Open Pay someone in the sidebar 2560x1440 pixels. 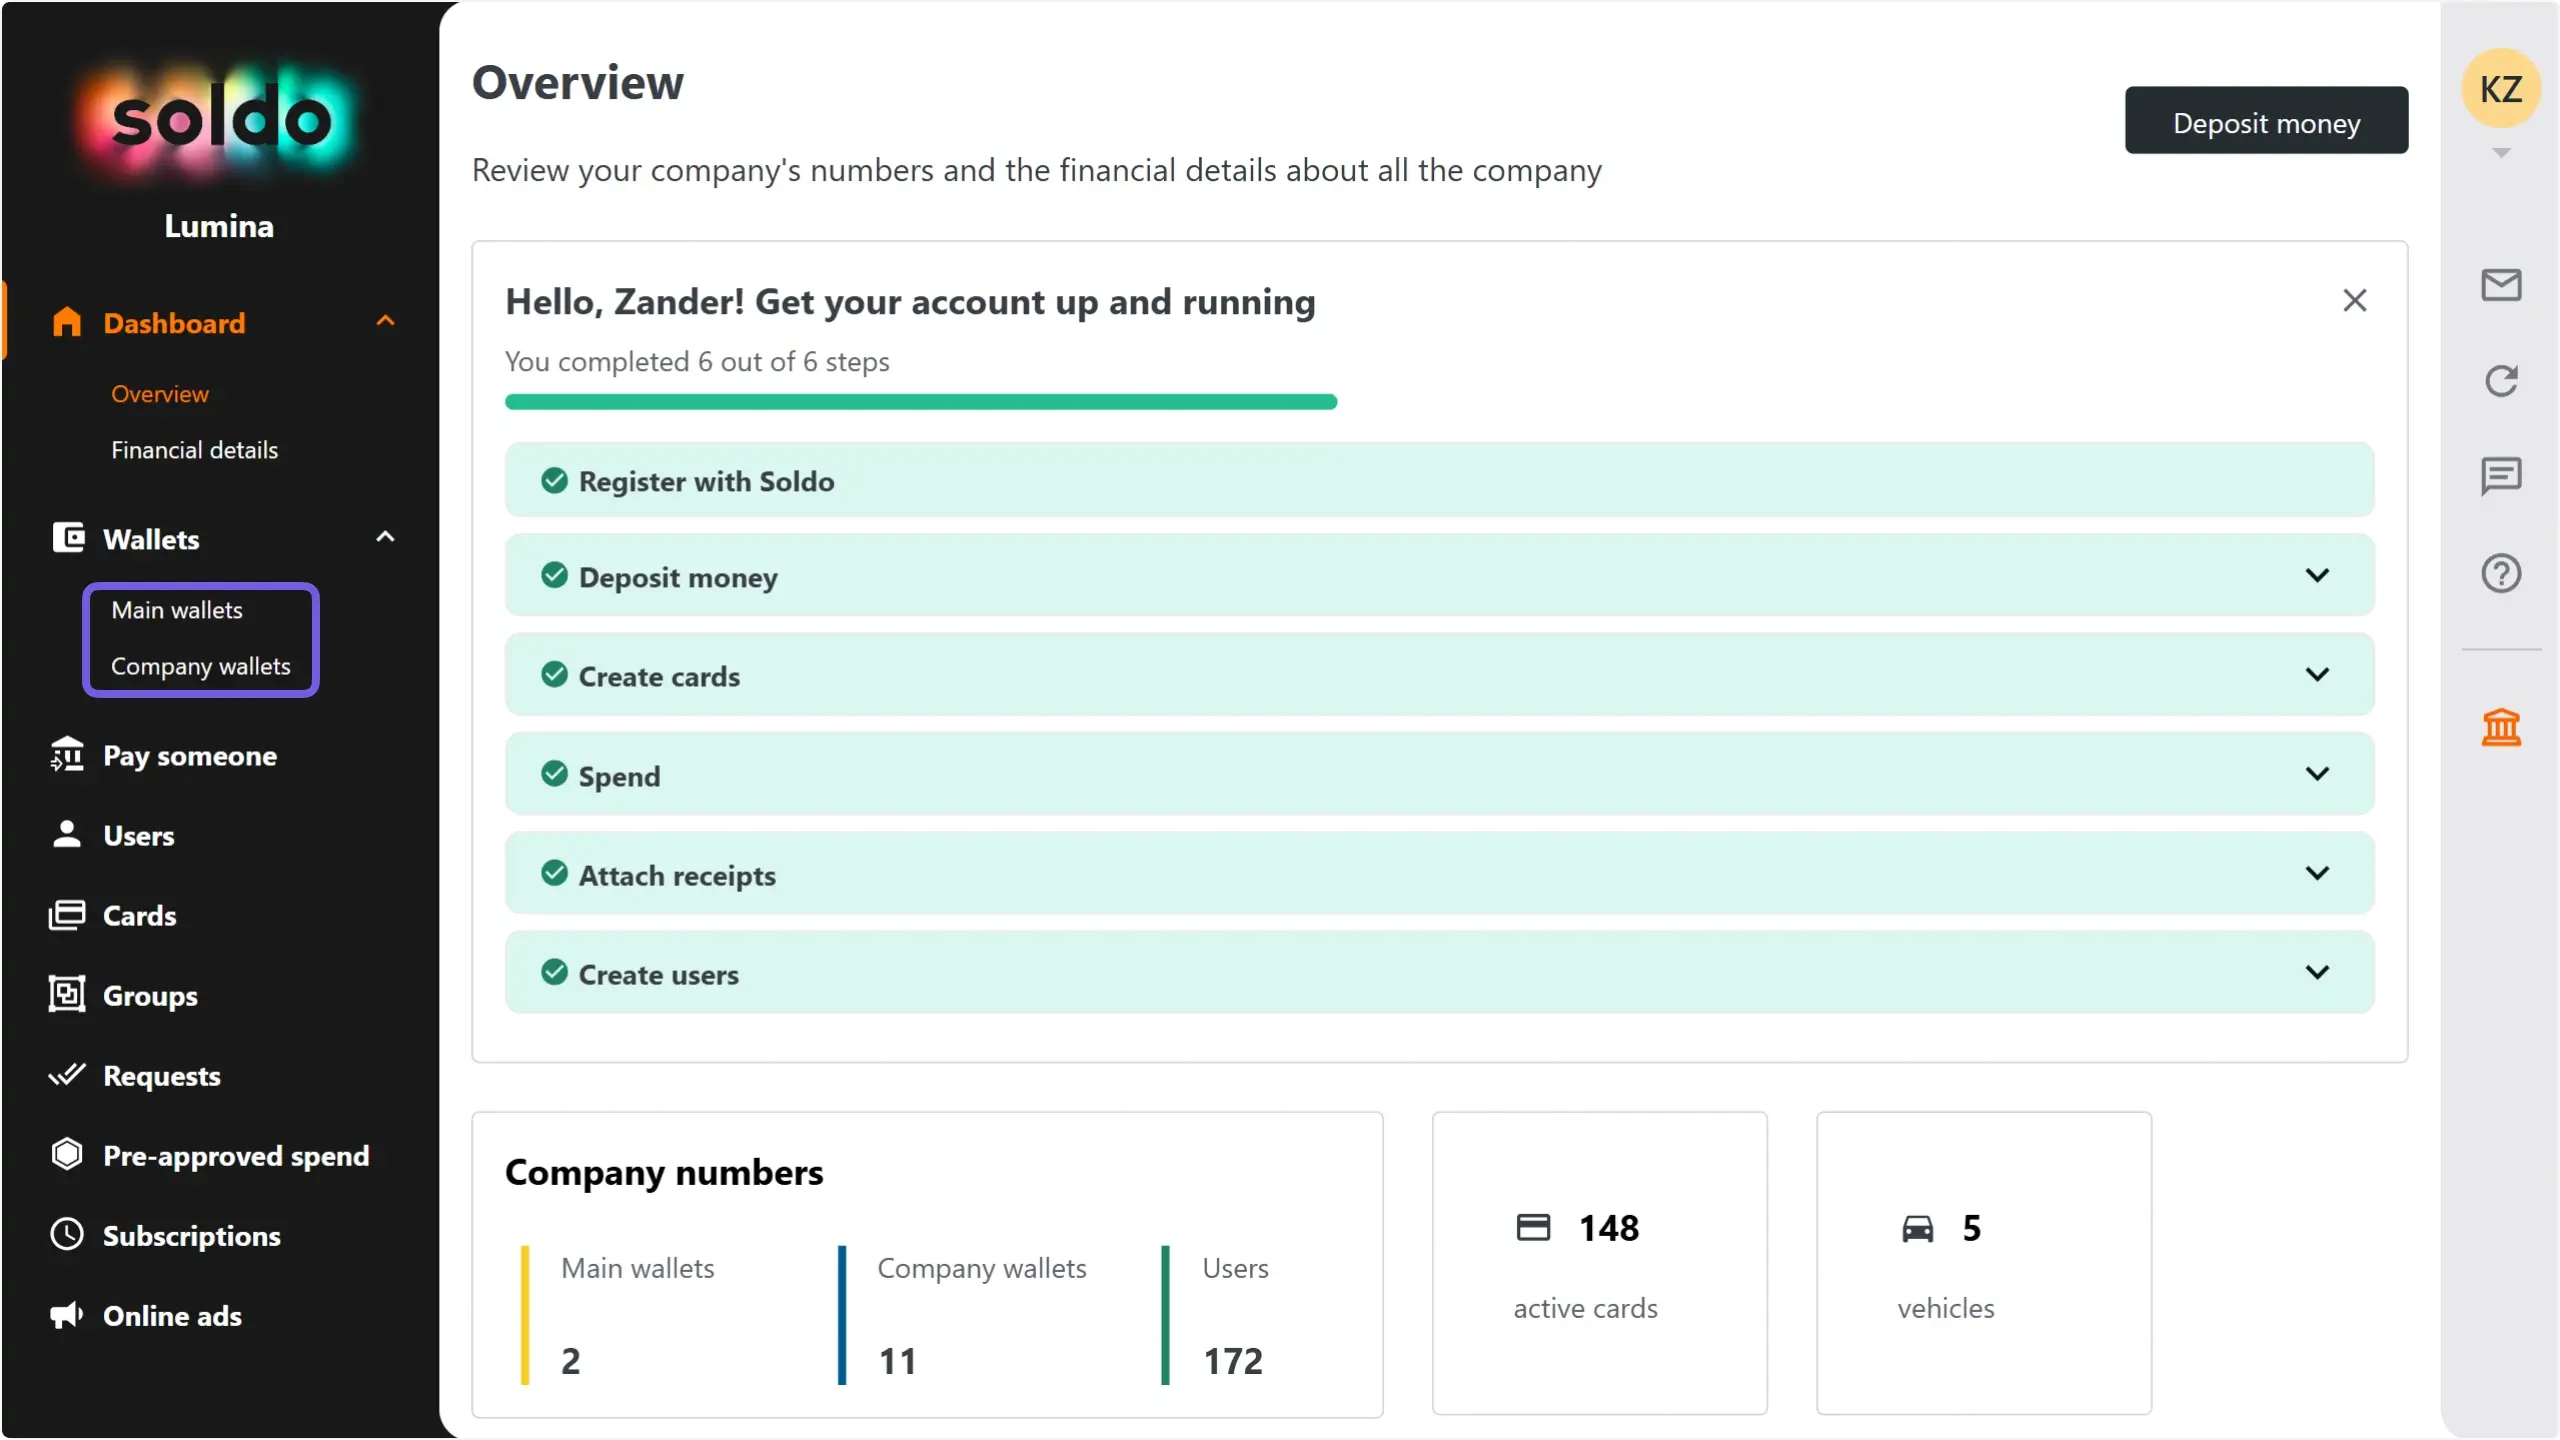coord(190,756)
